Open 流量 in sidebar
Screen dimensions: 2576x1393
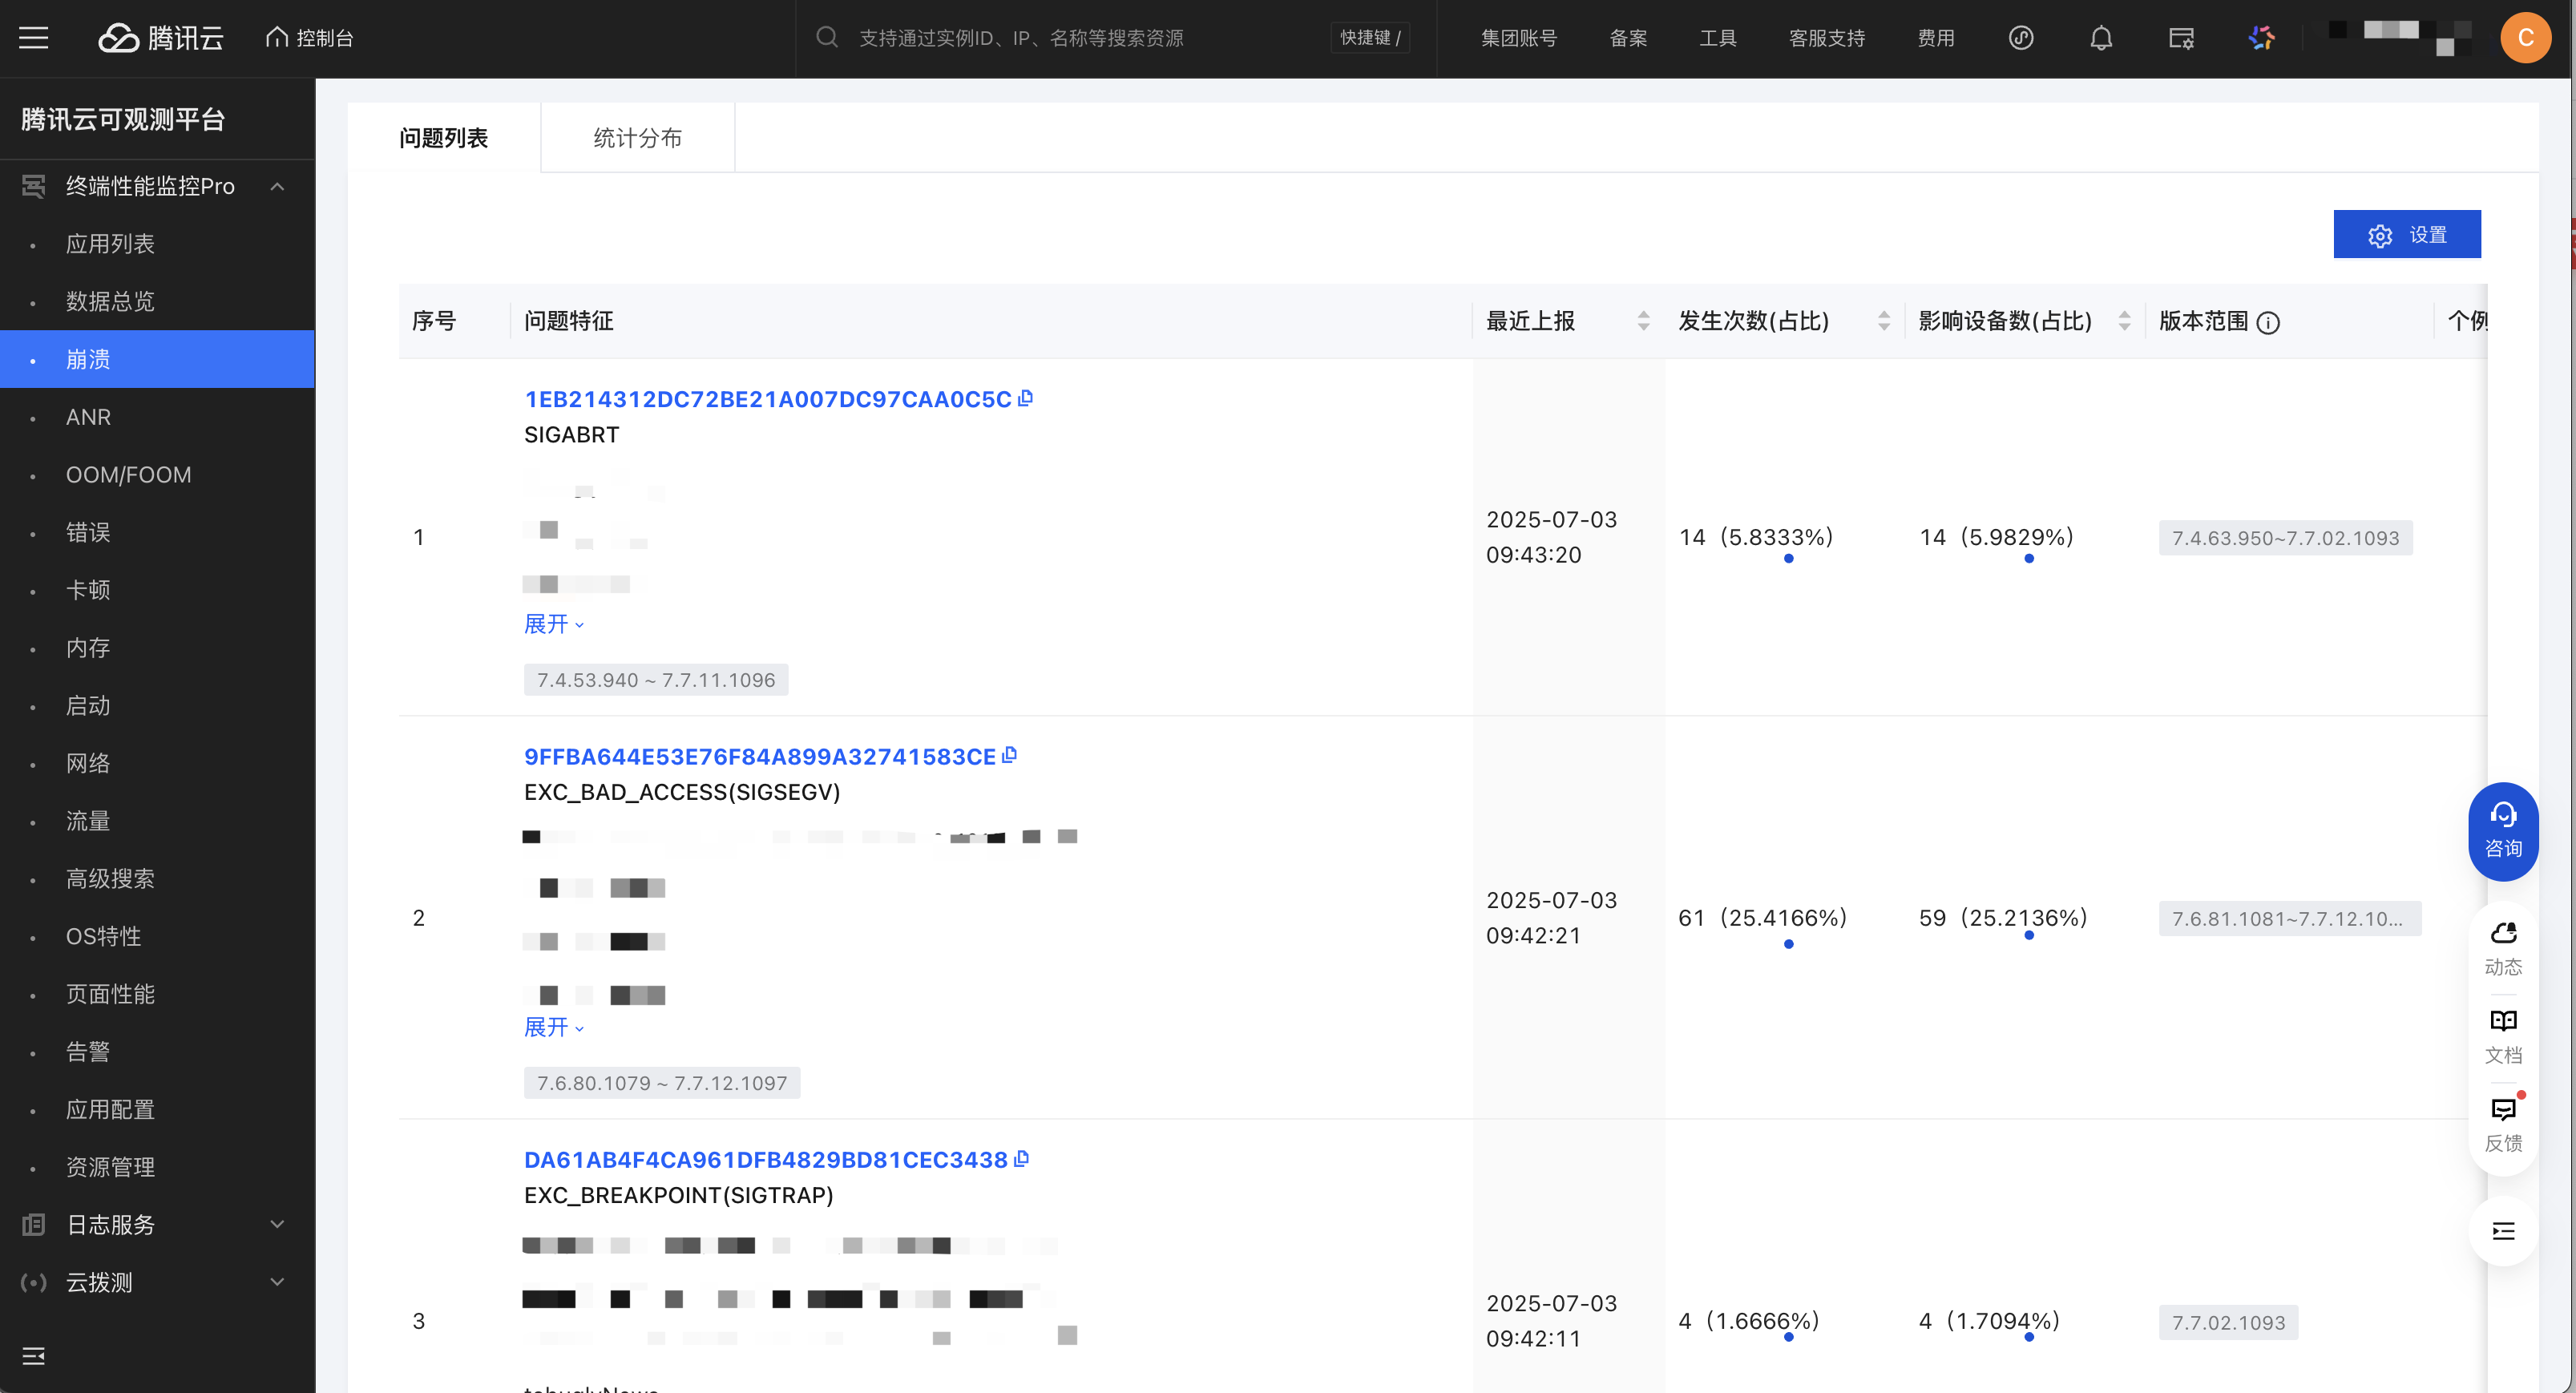click(88, 821)
